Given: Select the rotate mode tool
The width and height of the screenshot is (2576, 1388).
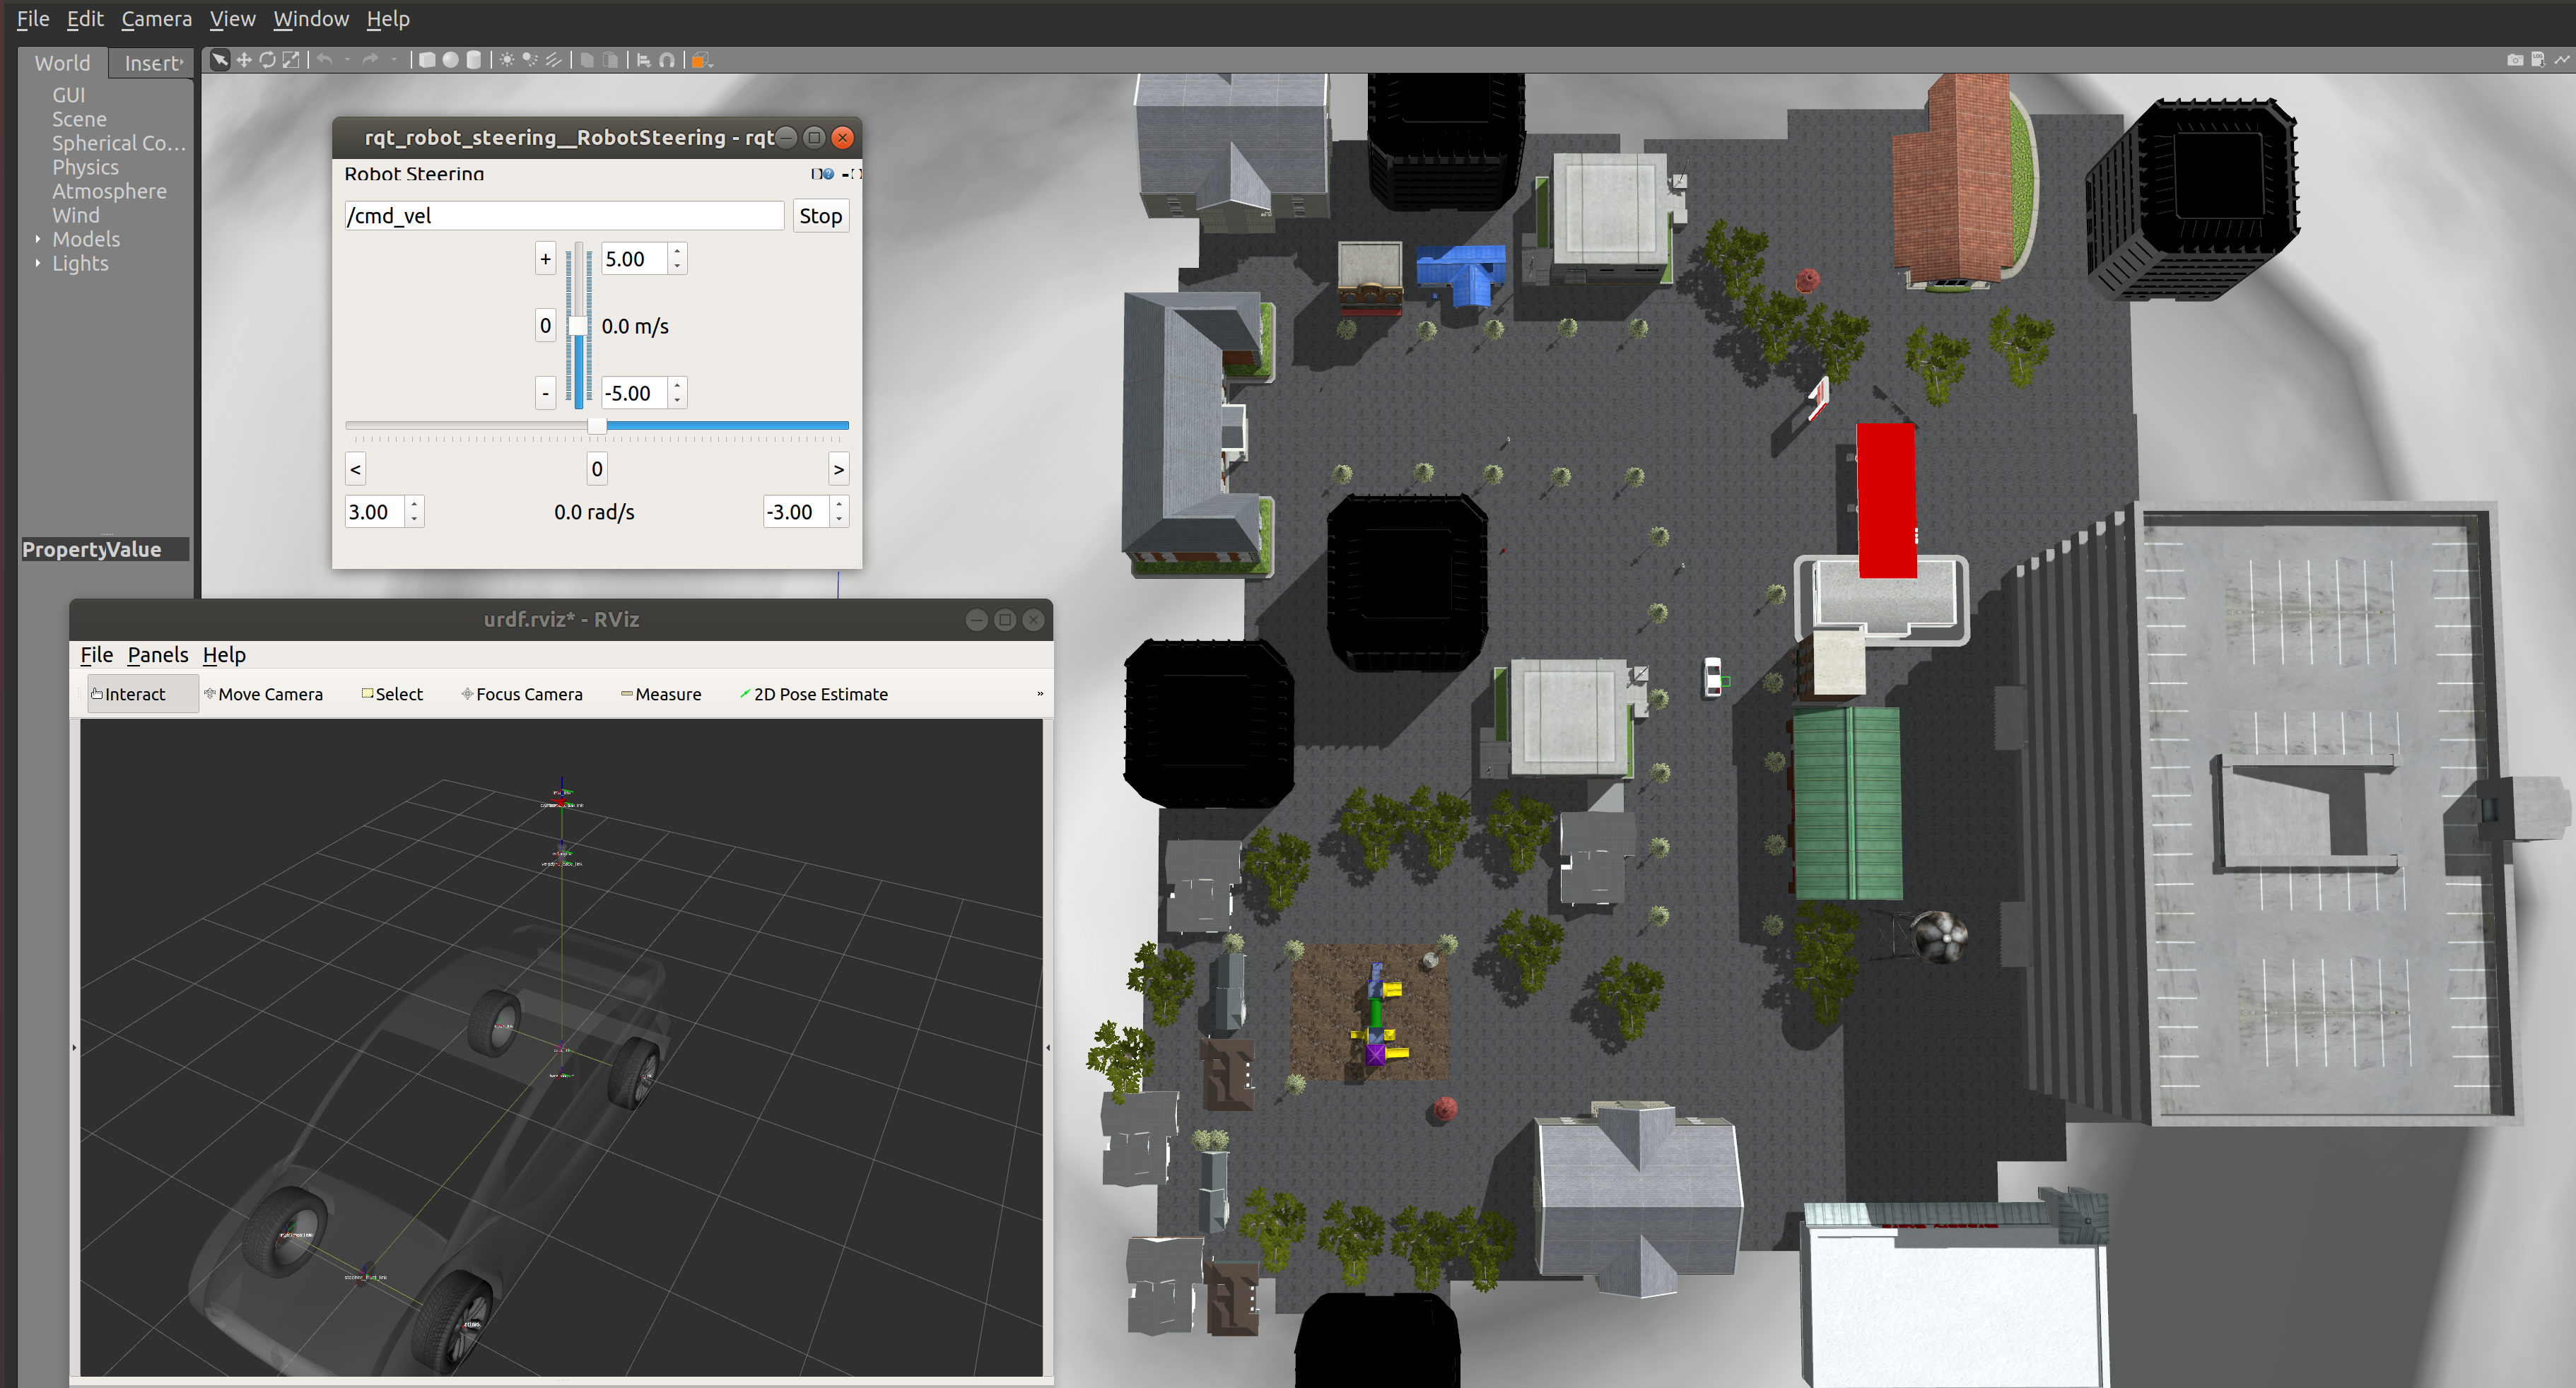Looking at the screenshot, I should [267, 60].
